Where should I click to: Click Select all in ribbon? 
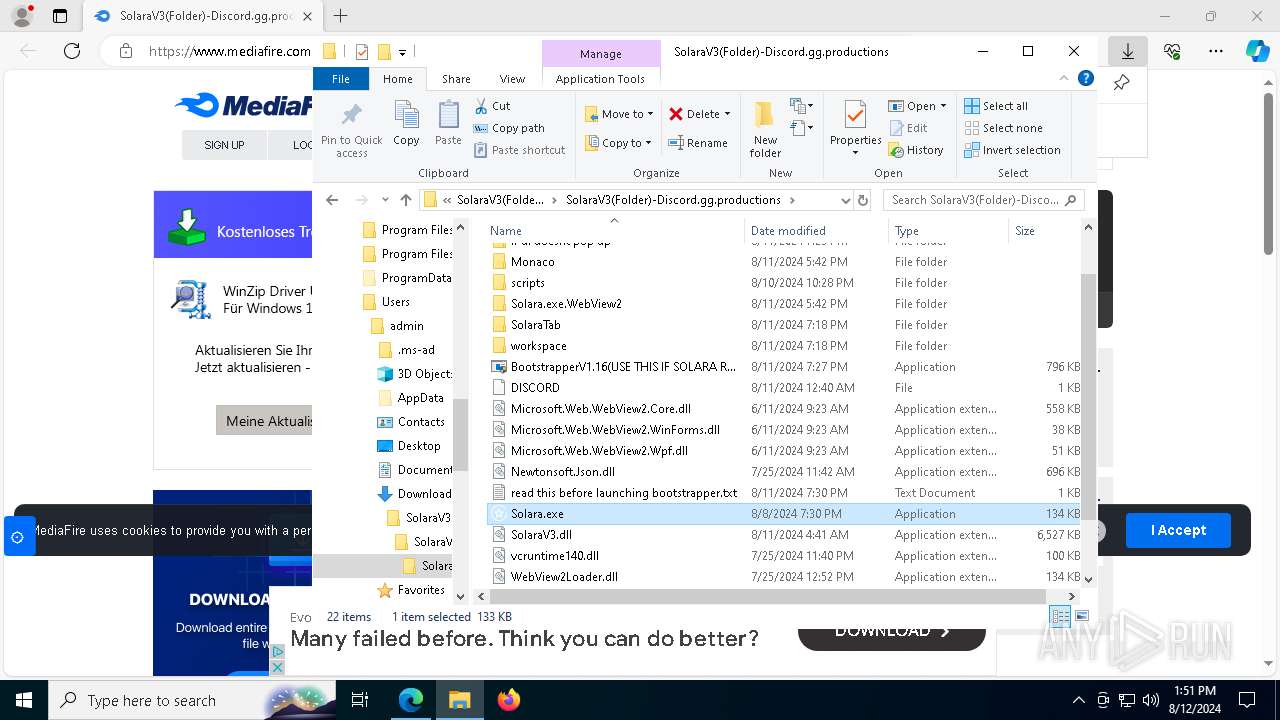pyautogui.click(x=996, y=106)
